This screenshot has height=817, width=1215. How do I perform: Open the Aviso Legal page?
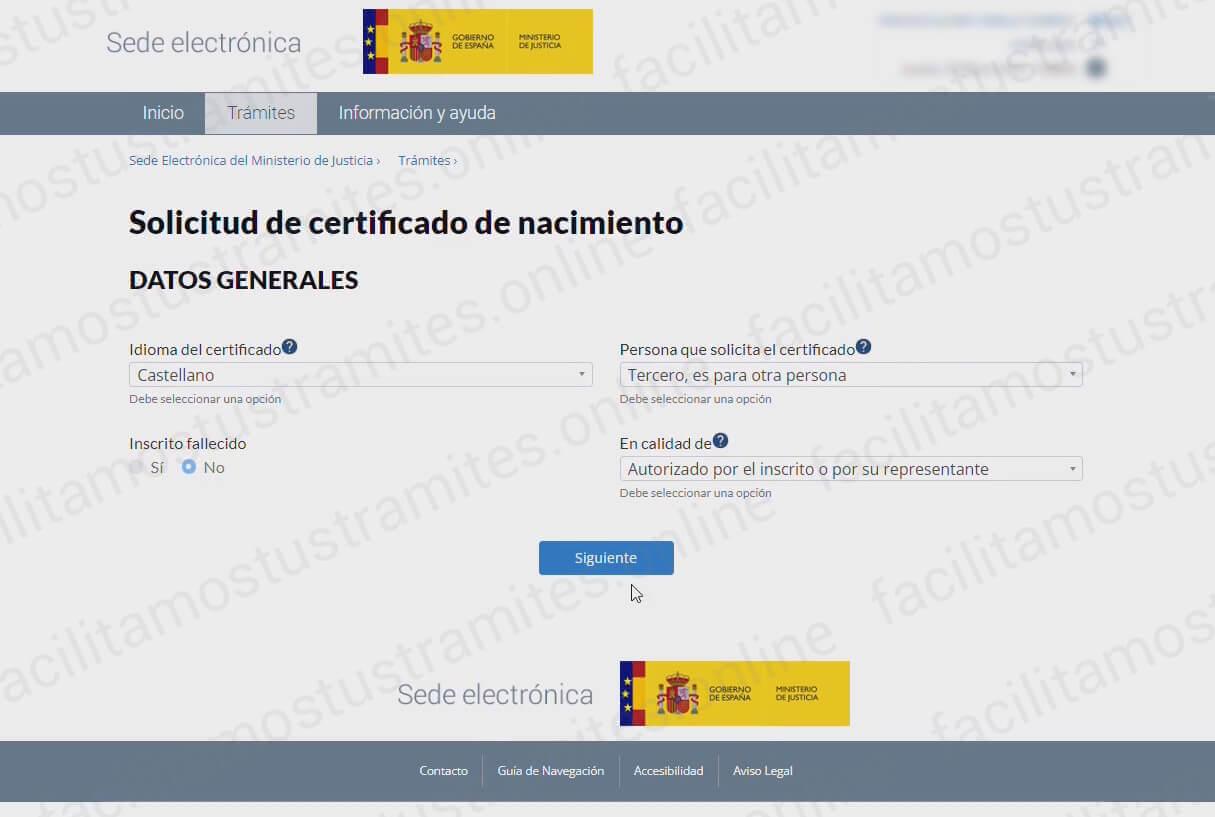762,770
